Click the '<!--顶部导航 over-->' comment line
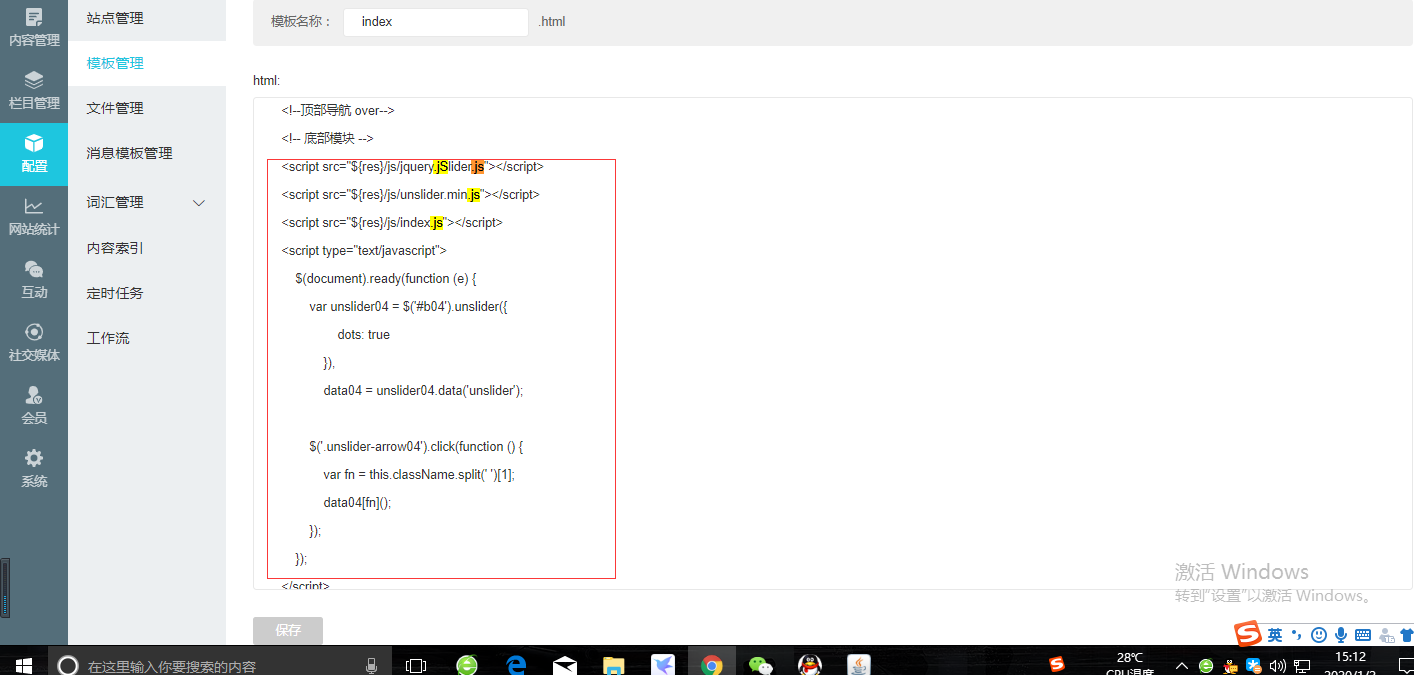 (x=338, y=111)
